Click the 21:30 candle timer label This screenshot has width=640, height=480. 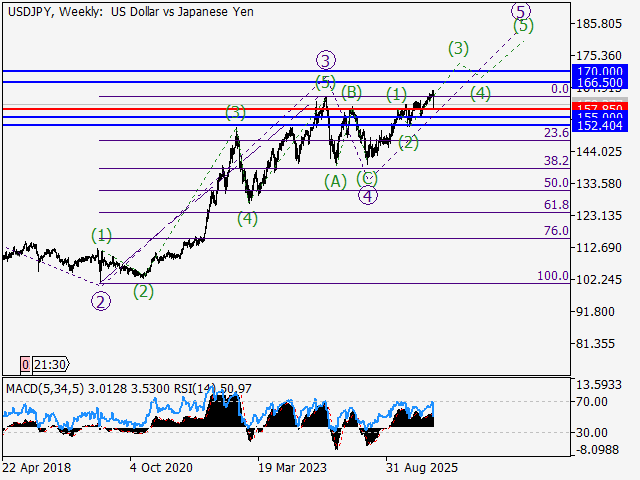(x=51, y=364)
